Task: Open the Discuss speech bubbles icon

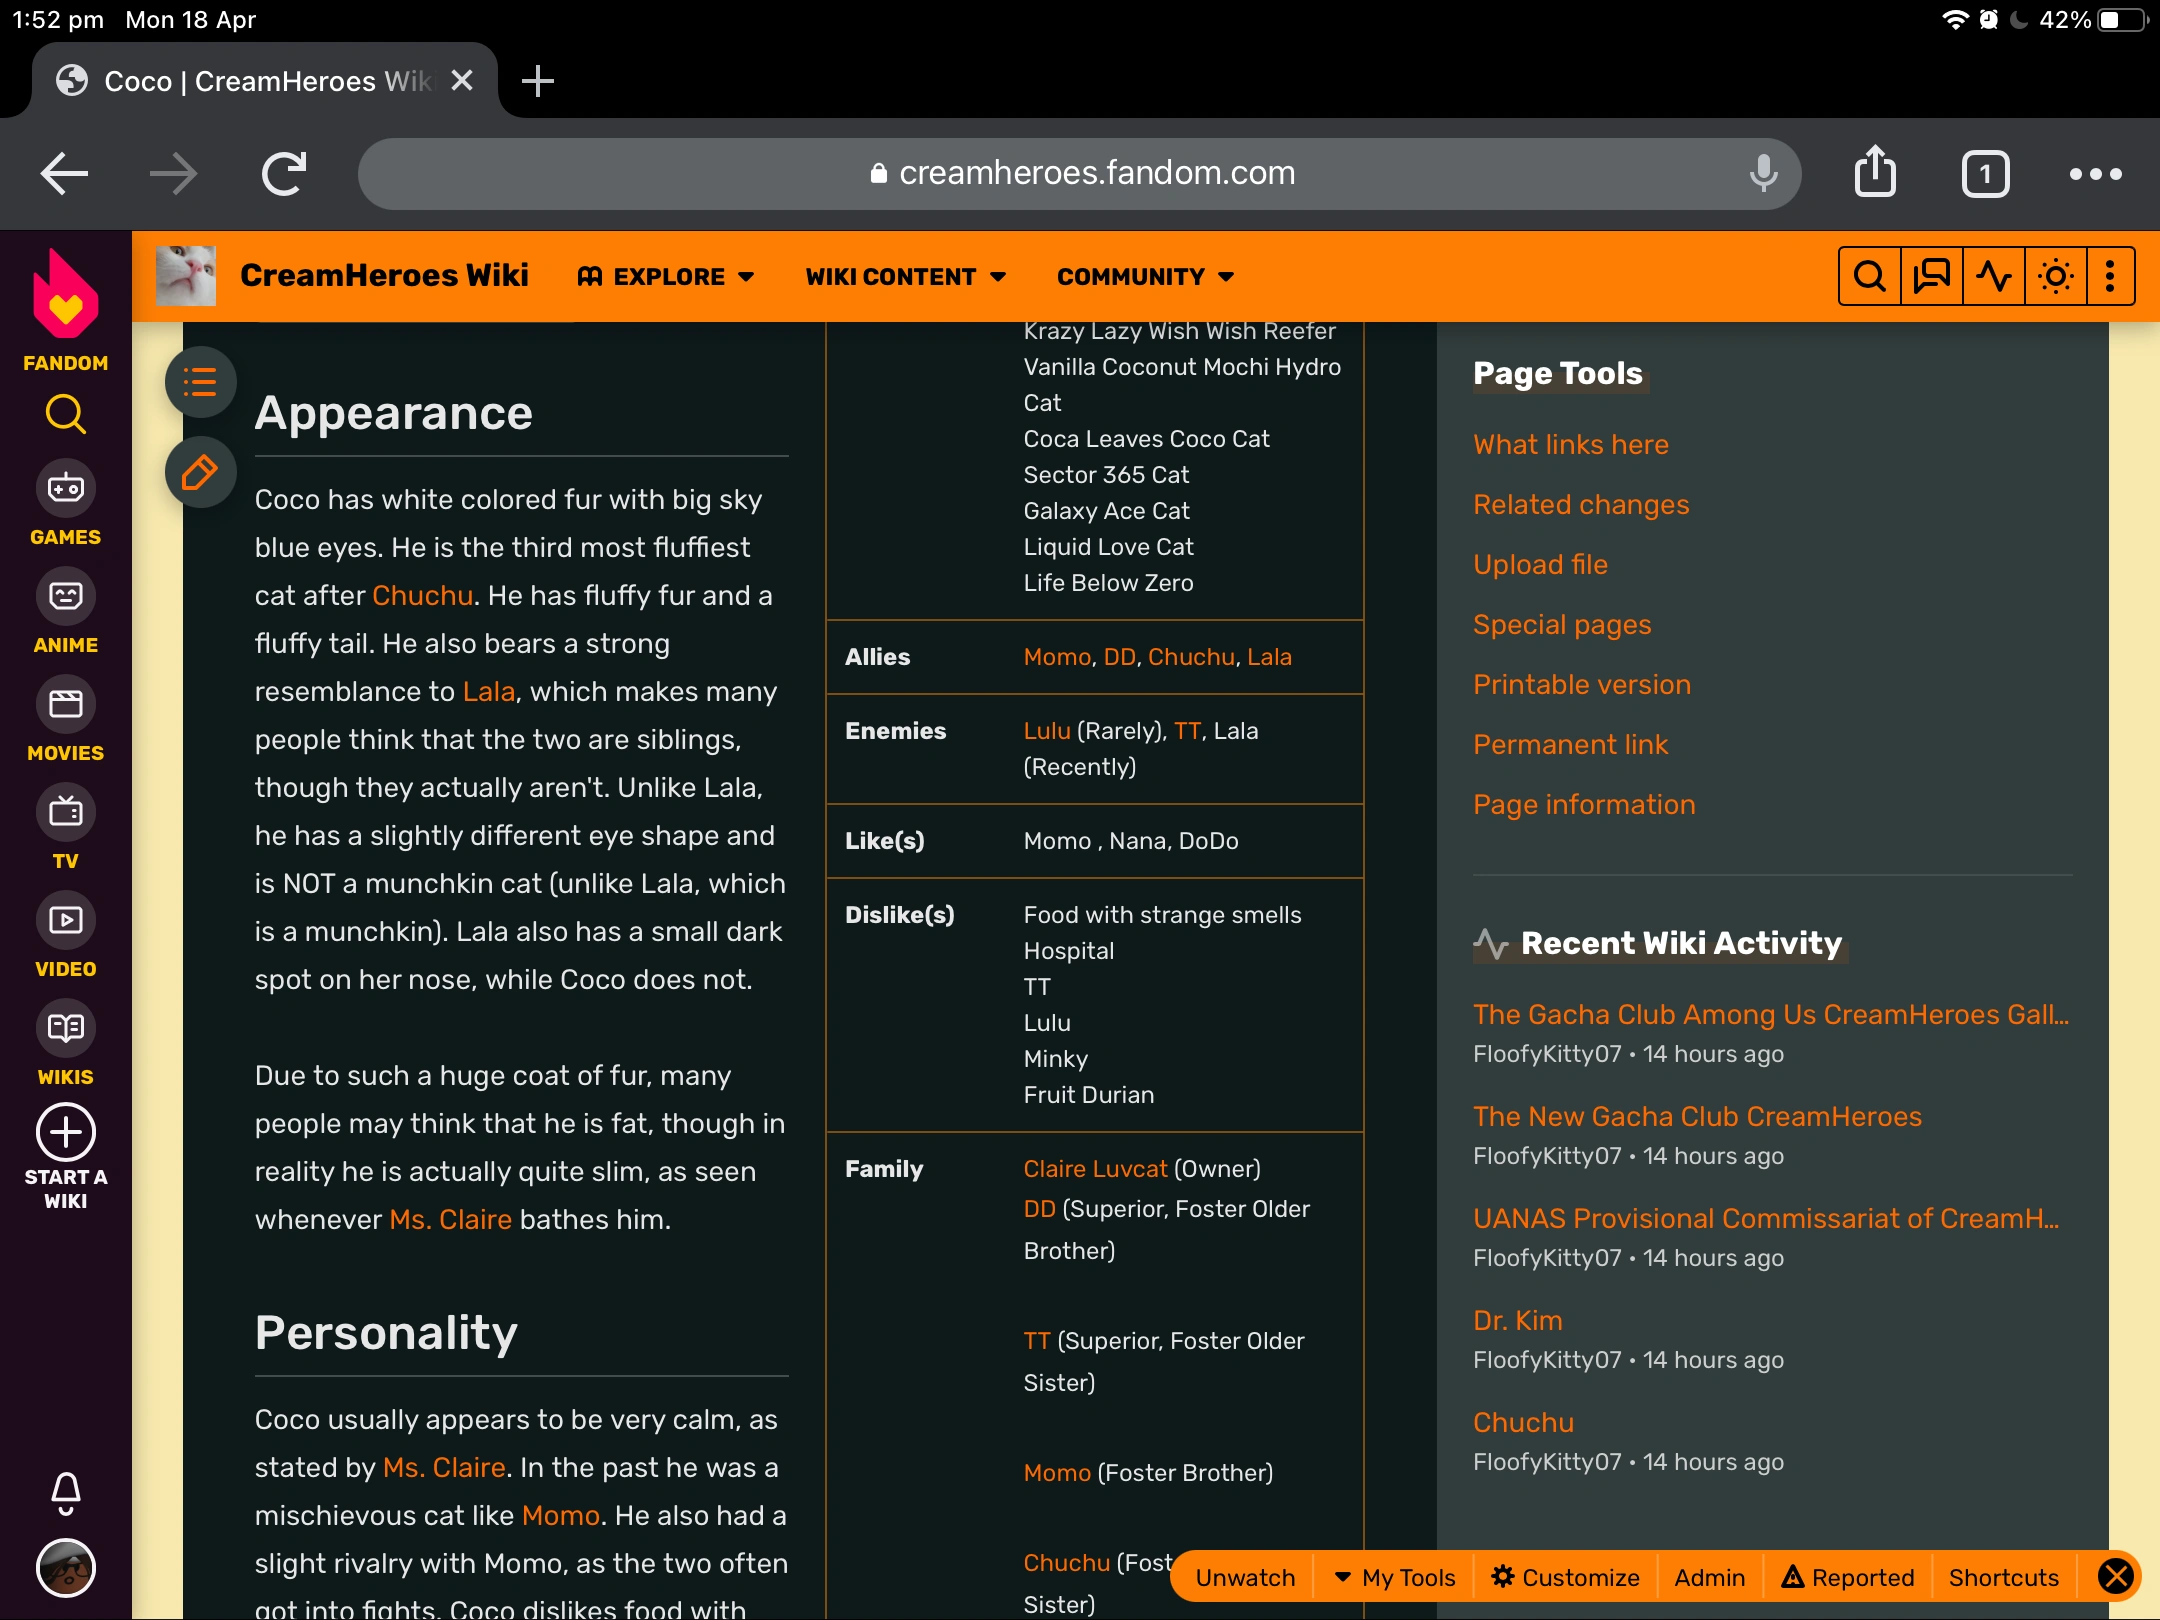Action: [x=1931, y=276]
